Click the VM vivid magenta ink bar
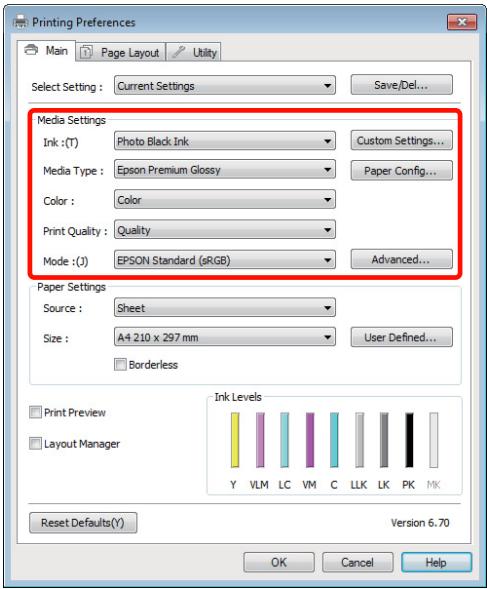The width and height of the screenshot is (487, 589). [x=310, y=440]
